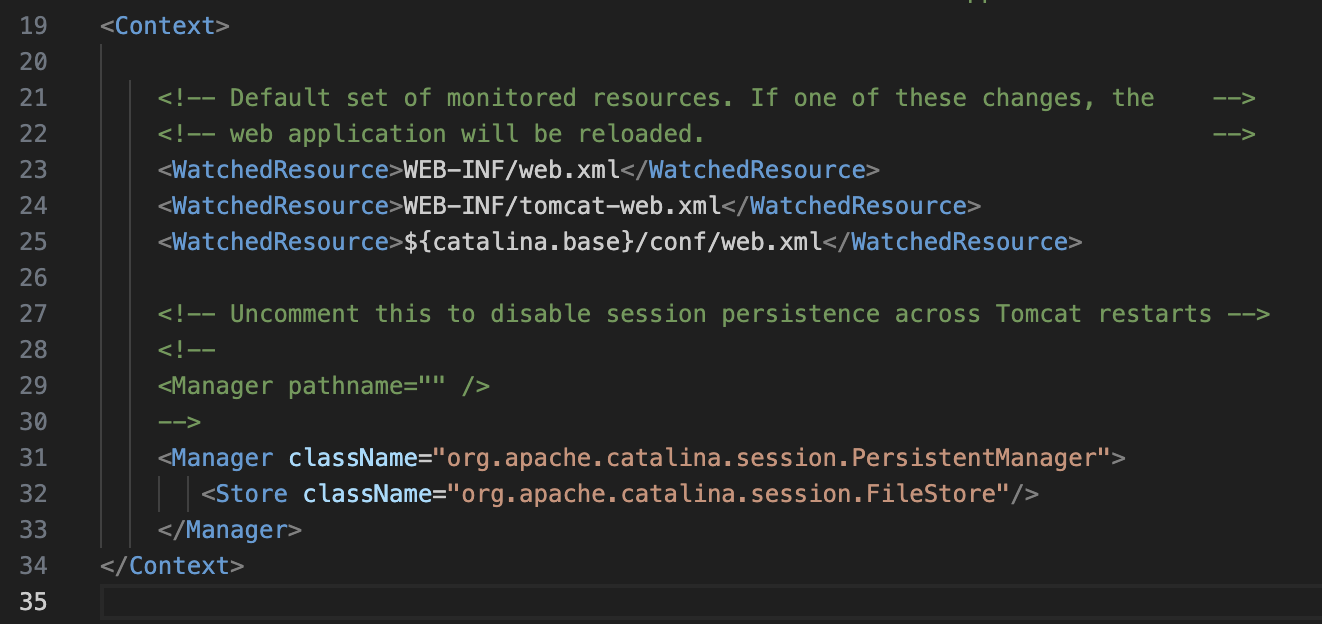This screenshot has height=624, width=1322.
Task: Click line number 19 in the gutter
Action: coord(33,26)
